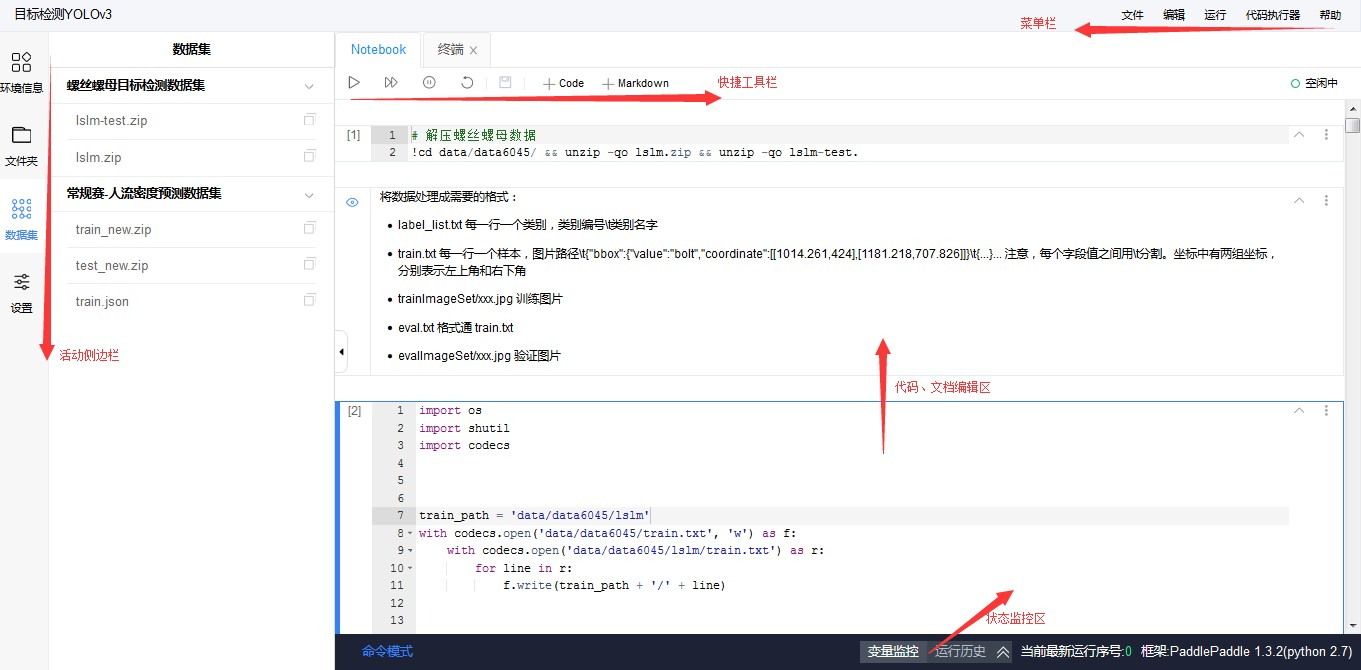
Task: Click the notebook vertical scrollbar thumb
Action: point(1352,125)
